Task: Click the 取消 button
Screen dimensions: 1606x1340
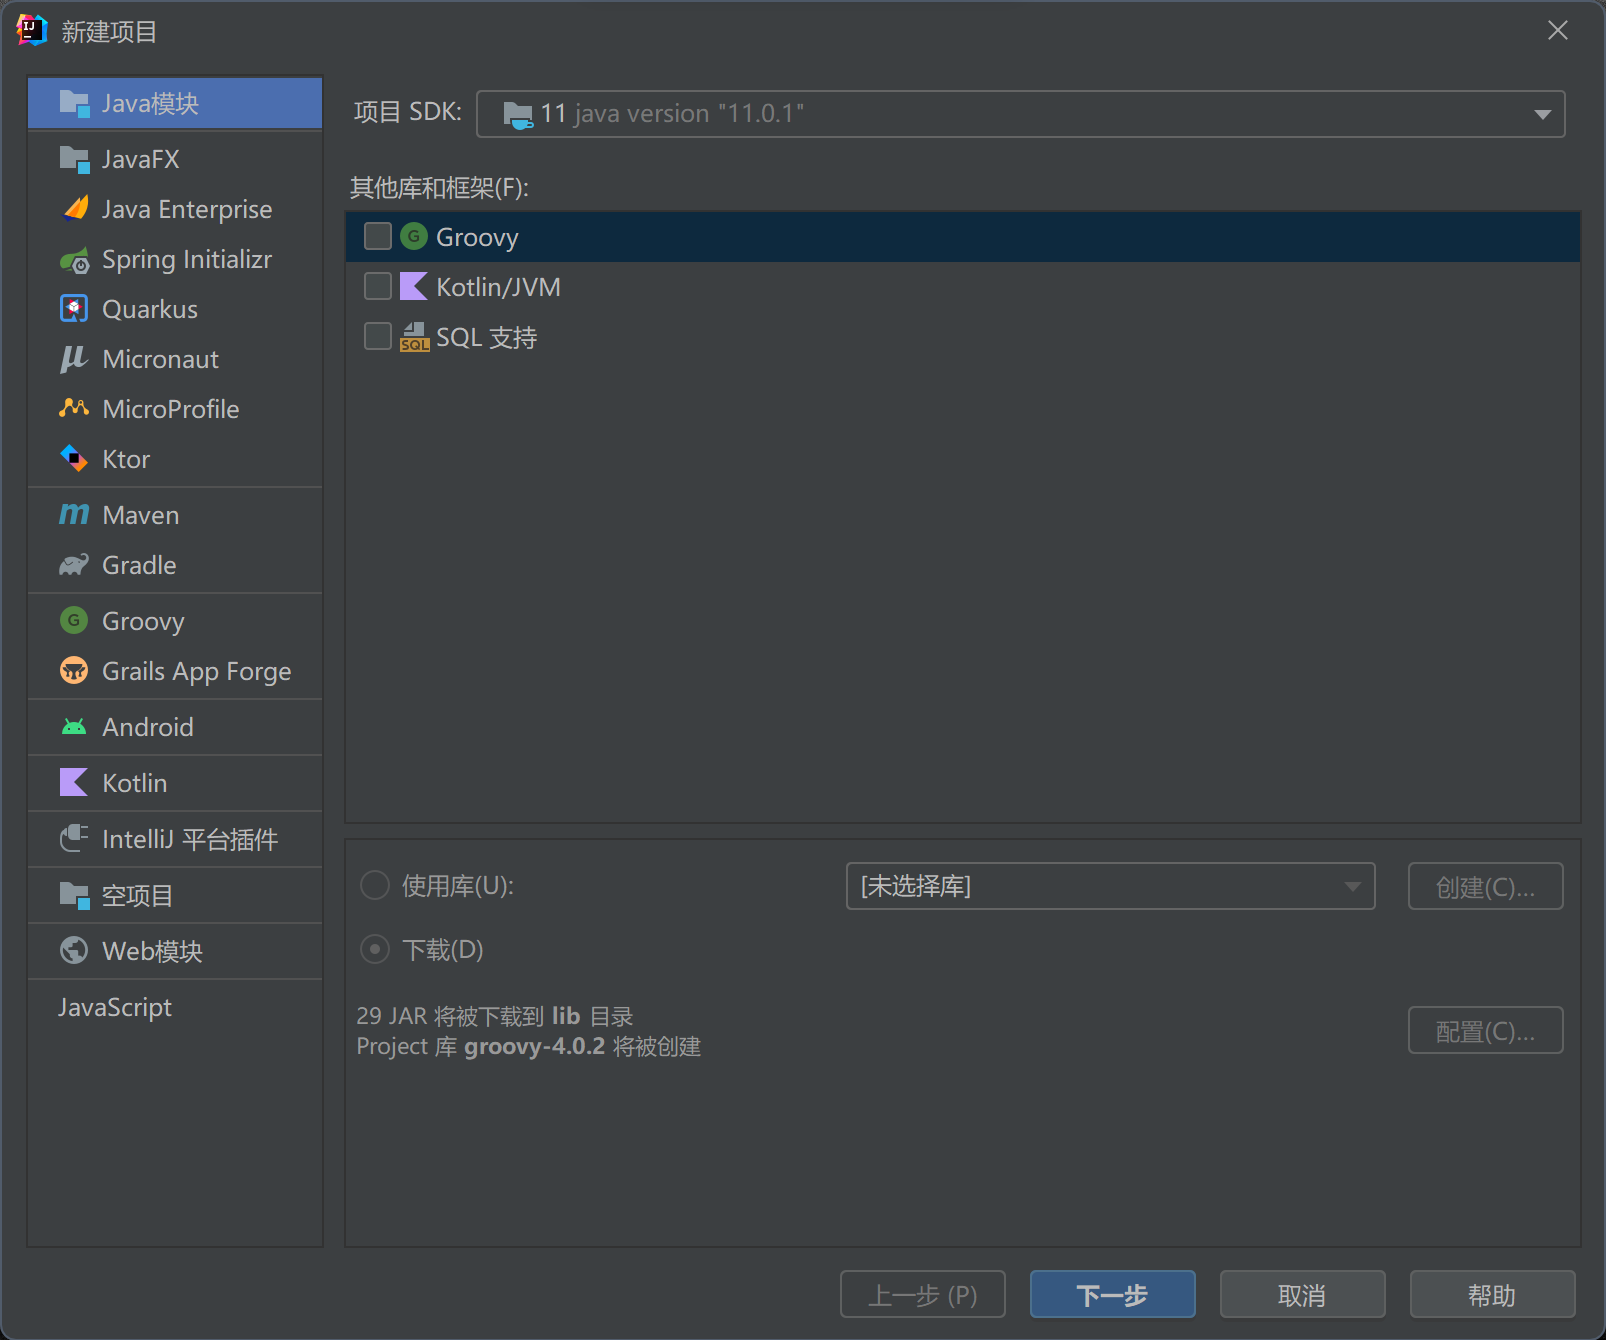Action: [1302, 1295]
